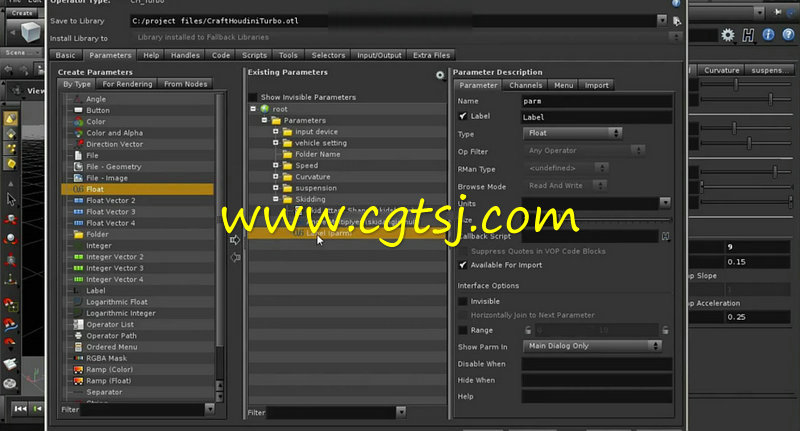Switch to the Handles tab

(185, 55)
